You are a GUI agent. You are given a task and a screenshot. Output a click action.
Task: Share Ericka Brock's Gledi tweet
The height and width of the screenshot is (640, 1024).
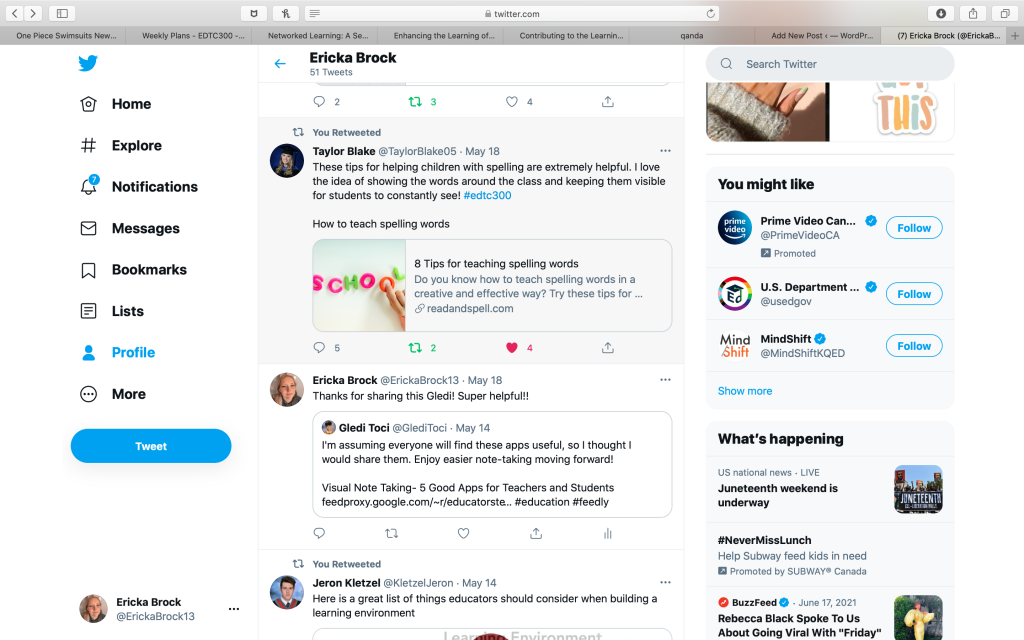(x=536, y=533)
